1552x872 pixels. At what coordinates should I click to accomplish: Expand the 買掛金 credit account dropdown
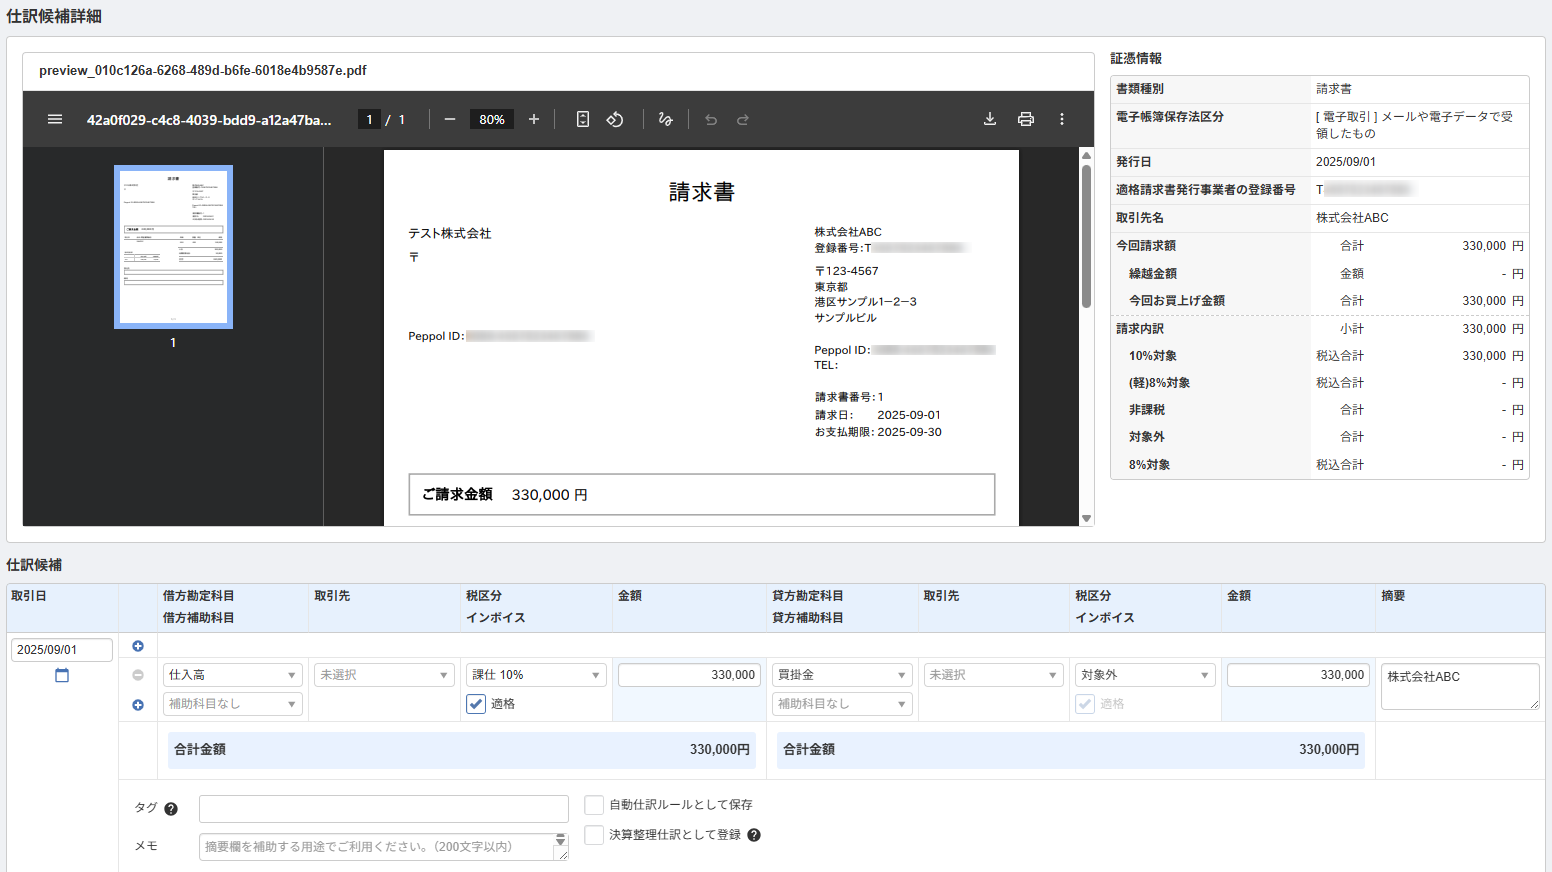(842, 675)
